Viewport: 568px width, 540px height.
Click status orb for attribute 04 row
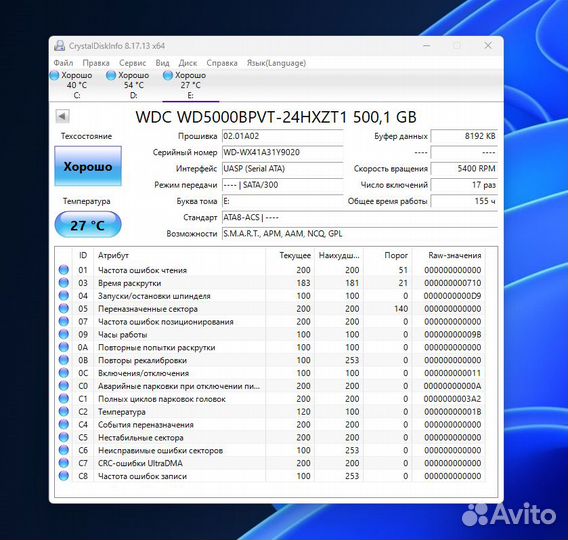[64, 296]
